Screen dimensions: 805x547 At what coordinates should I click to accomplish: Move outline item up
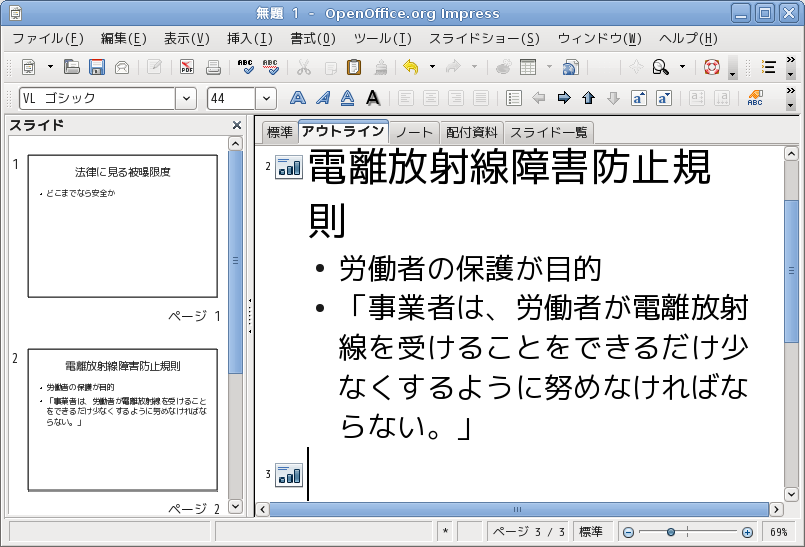[x=588, y=98]
